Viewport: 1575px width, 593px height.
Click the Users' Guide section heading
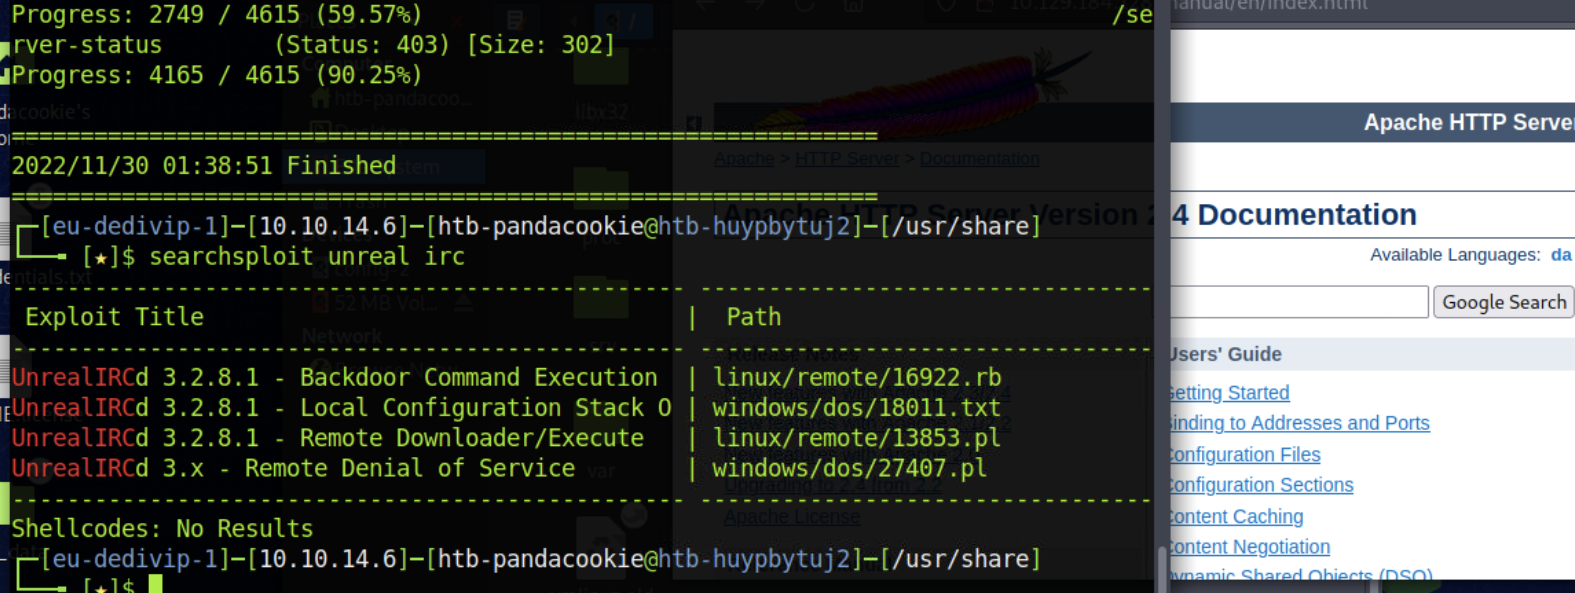1225,354
